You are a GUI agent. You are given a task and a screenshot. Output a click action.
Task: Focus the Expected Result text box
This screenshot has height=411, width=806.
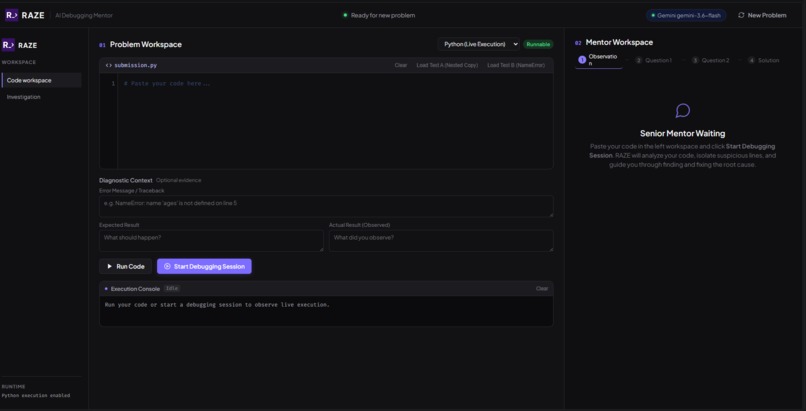211,240
